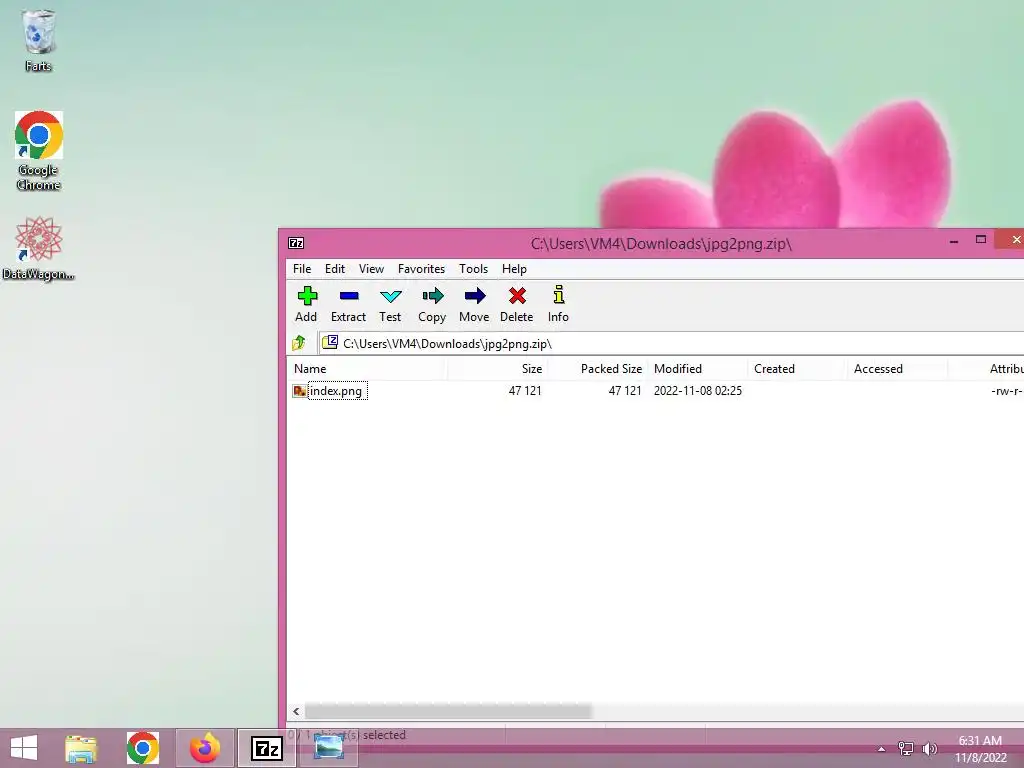Select the DataWagon desktop shortcut
Image resolution: width=1024 pixels, height=768 pixels.
point(39,249)
